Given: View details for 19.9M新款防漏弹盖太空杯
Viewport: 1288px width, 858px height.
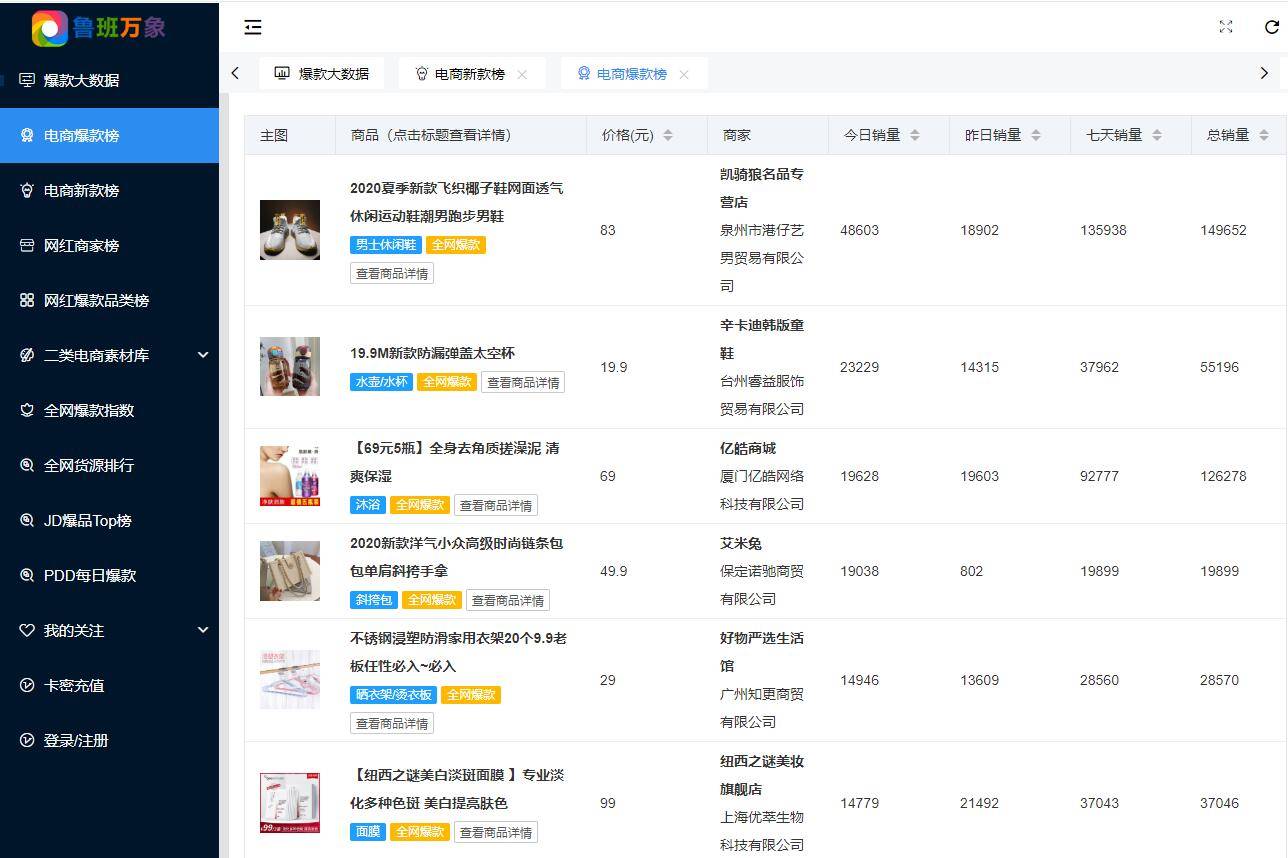Looking at the screenshot, I should pos(523,382).
